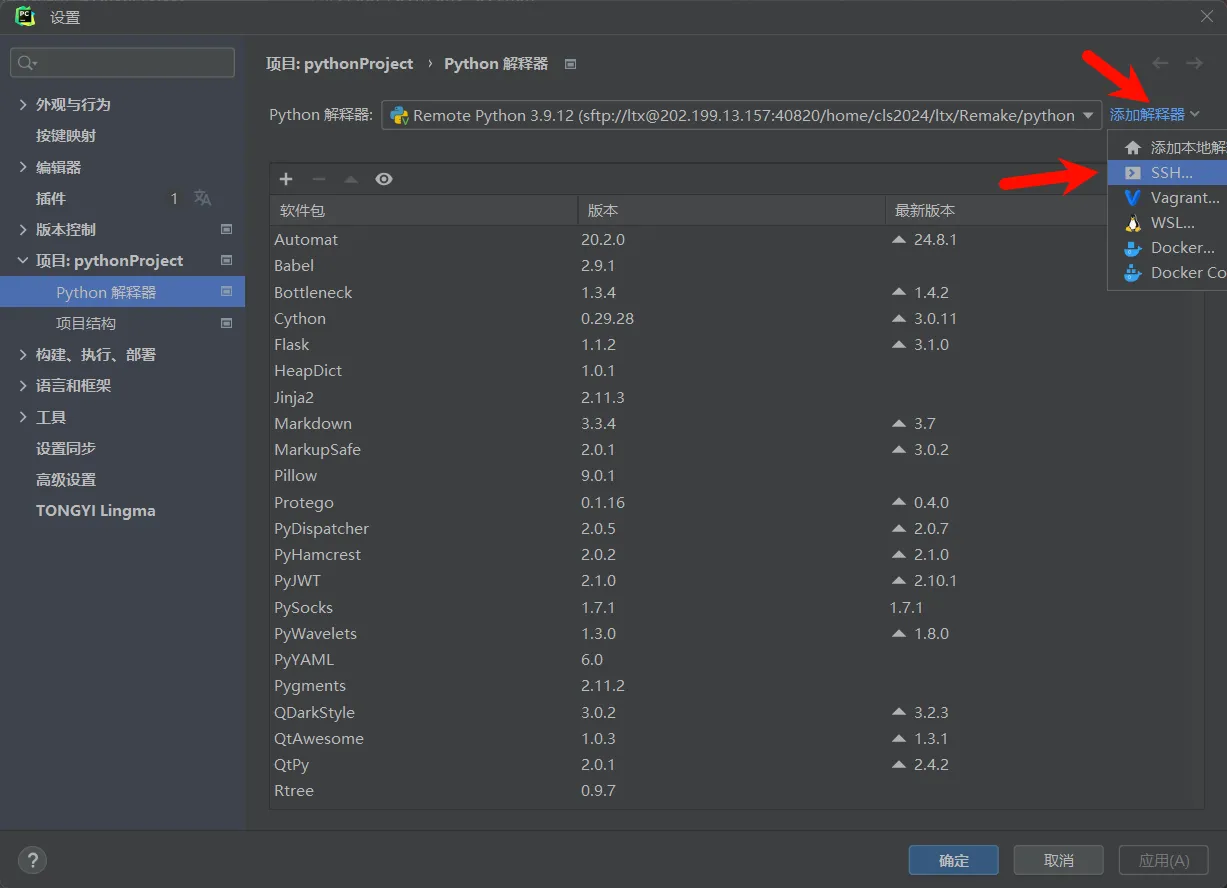This screenshot has height=888, width=1227.
Task: Choose SSH... from the add interpreter menu
Action: (1168, 173)
